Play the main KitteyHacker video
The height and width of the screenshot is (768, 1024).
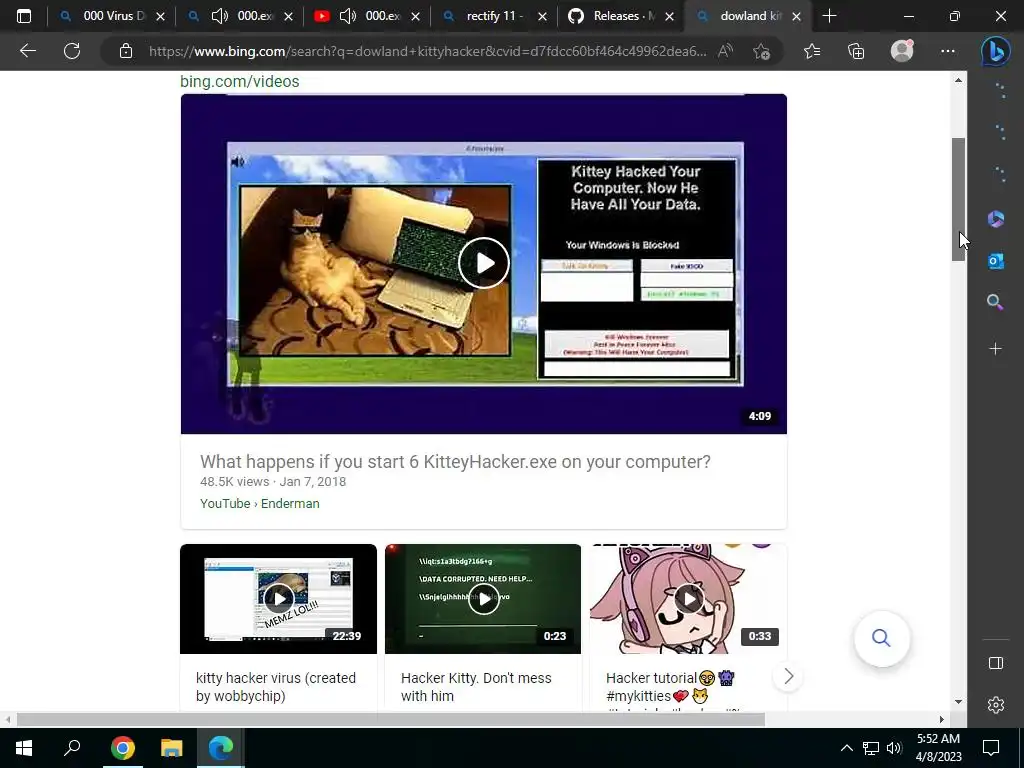click(484, 263)
